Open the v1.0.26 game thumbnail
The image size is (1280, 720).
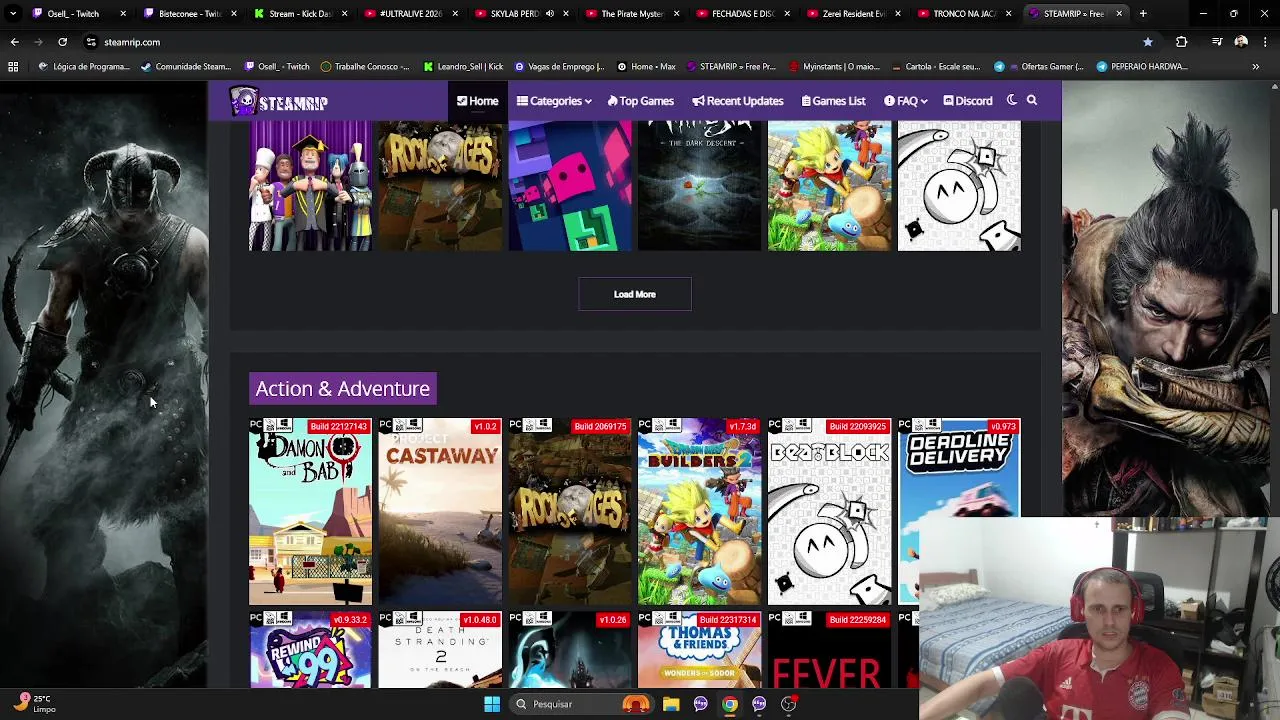570,650
